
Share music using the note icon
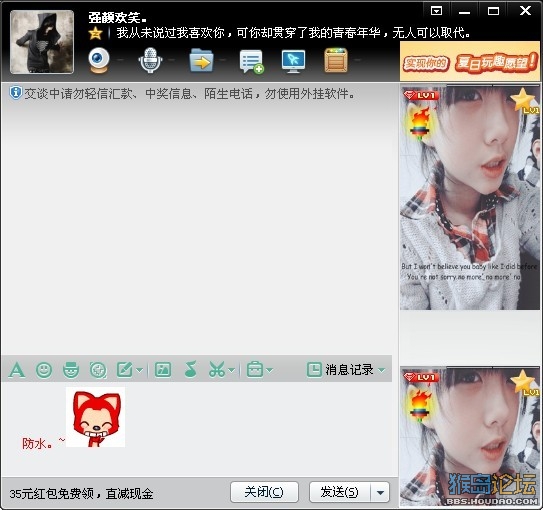pyautogui.click(x=190, y=369)
